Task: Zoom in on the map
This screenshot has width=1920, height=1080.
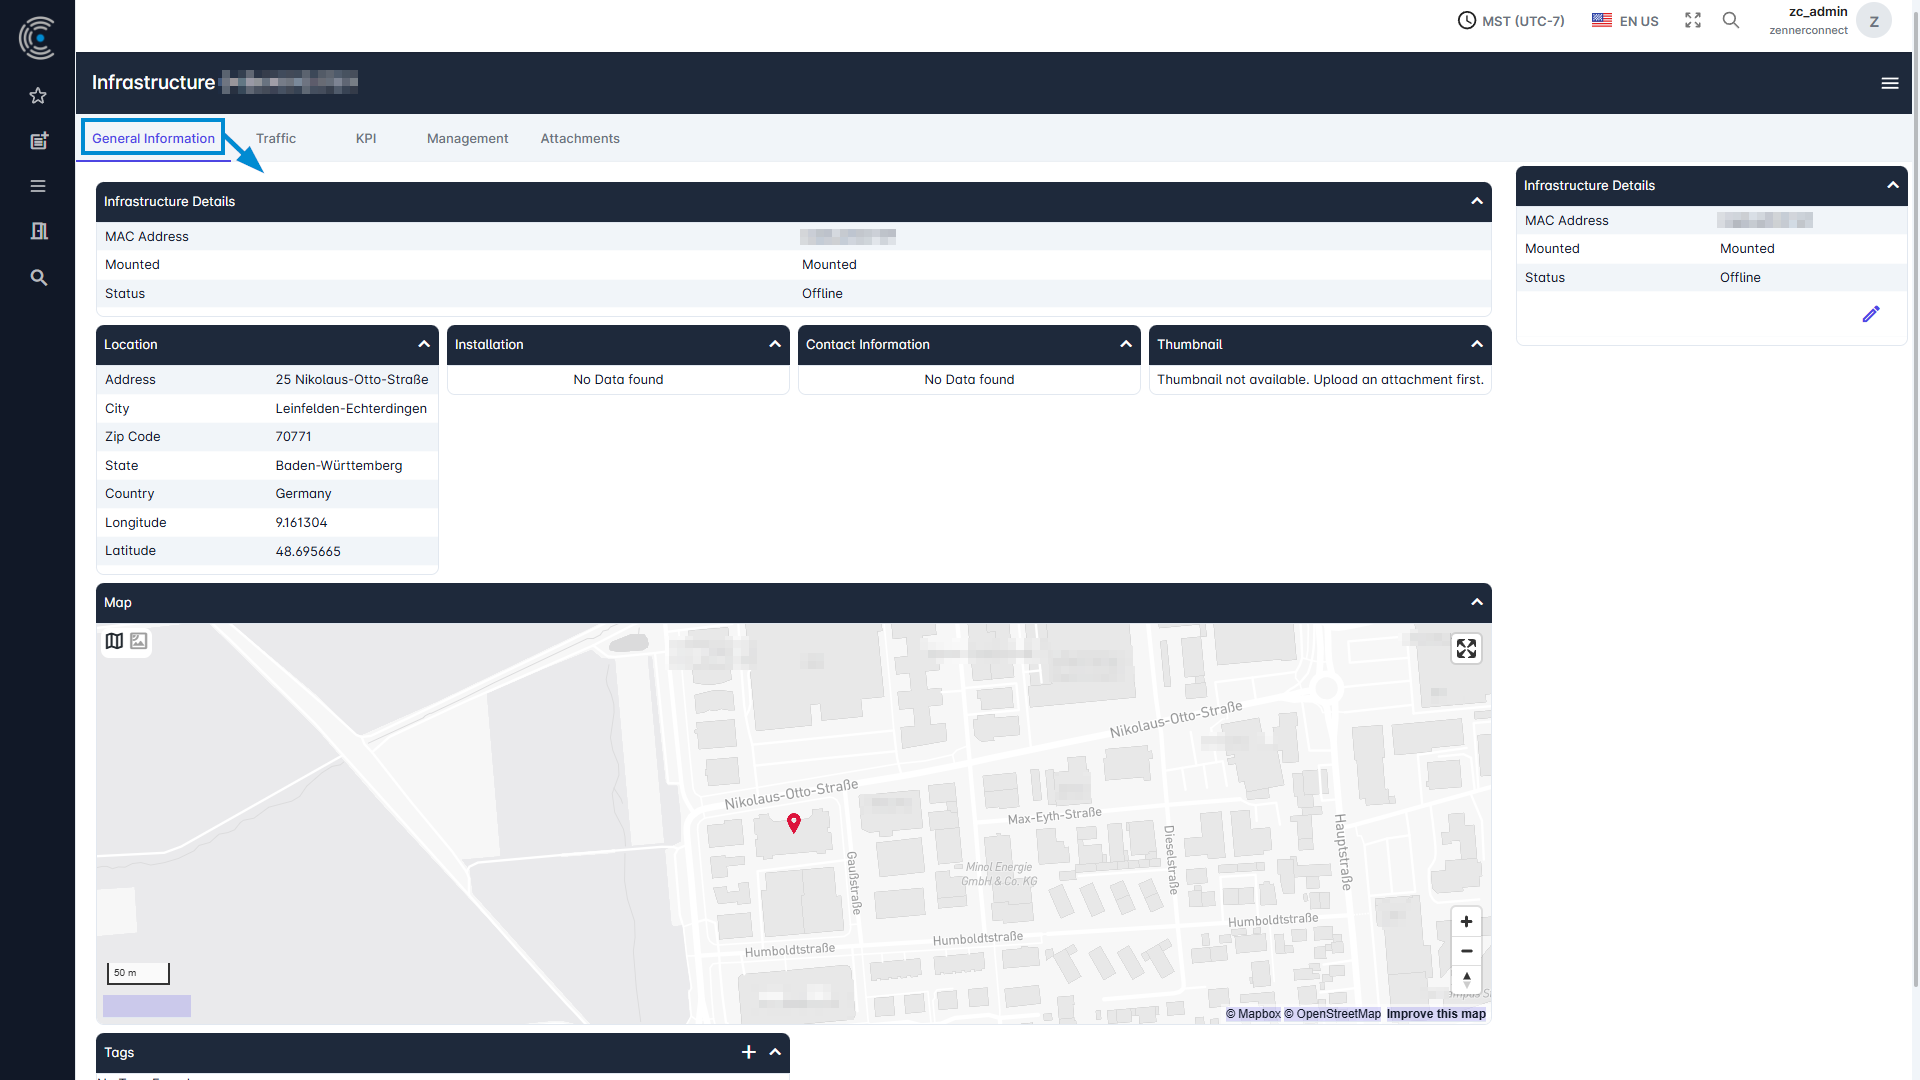Action: (x=1466, y=922)
